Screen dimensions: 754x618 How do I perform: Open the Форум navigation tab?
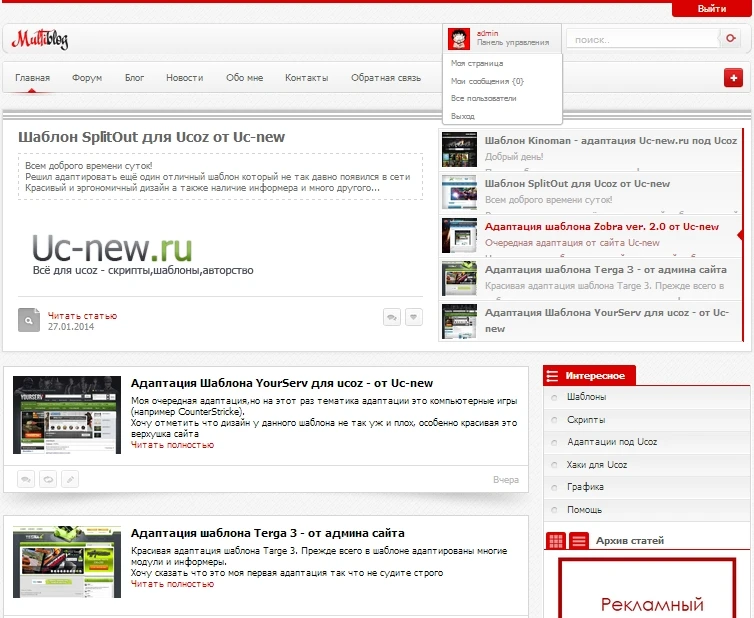coord(87,78)
